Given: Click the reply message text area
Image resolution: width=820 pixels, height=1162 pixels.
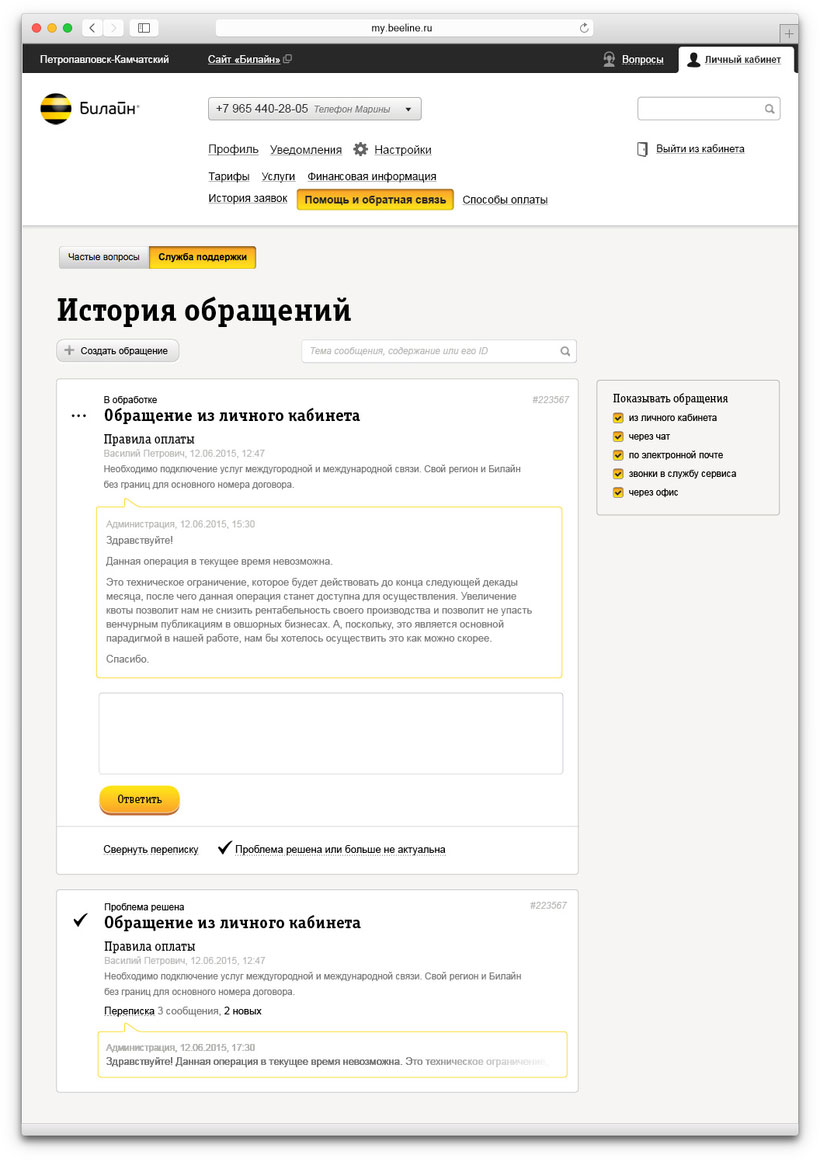Looking at the screenshot, I should pos(330,733).
